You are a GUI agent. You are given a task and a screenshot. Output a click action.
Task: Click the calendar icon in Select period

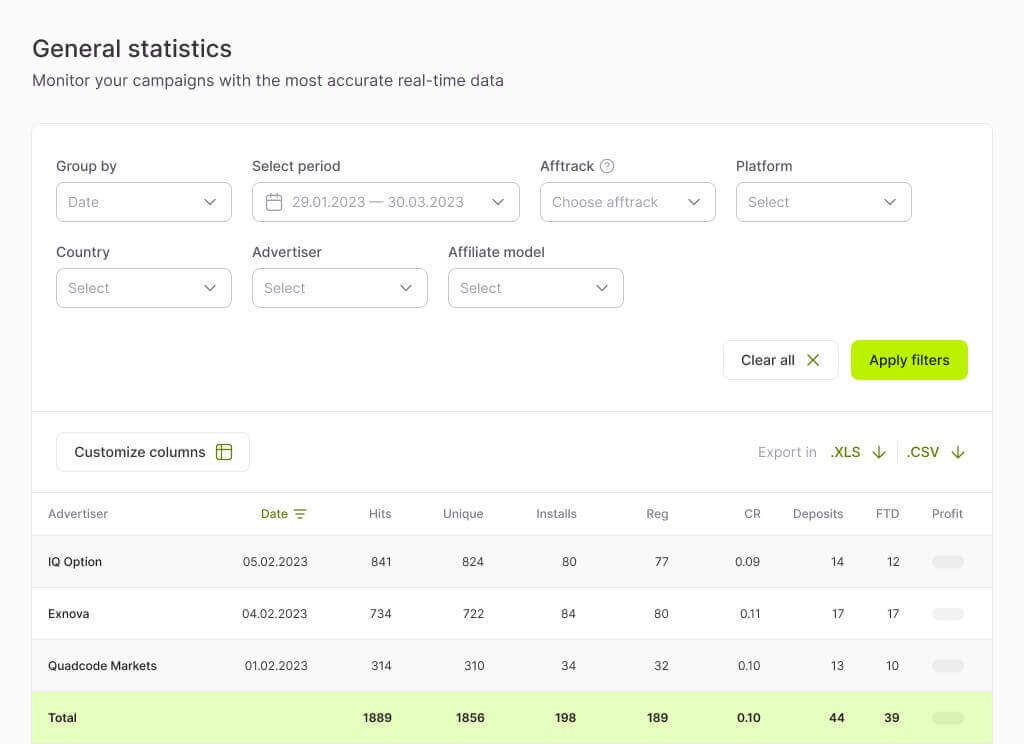click(x=274, y=202)
